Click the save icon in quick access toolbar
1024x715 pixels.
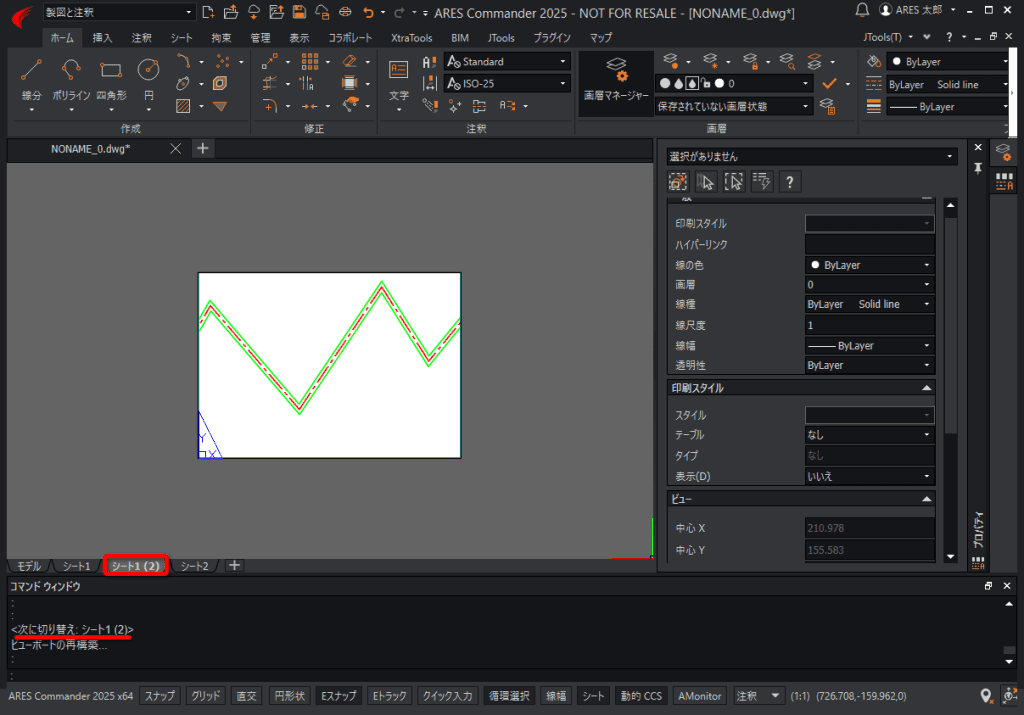[299, 12]
